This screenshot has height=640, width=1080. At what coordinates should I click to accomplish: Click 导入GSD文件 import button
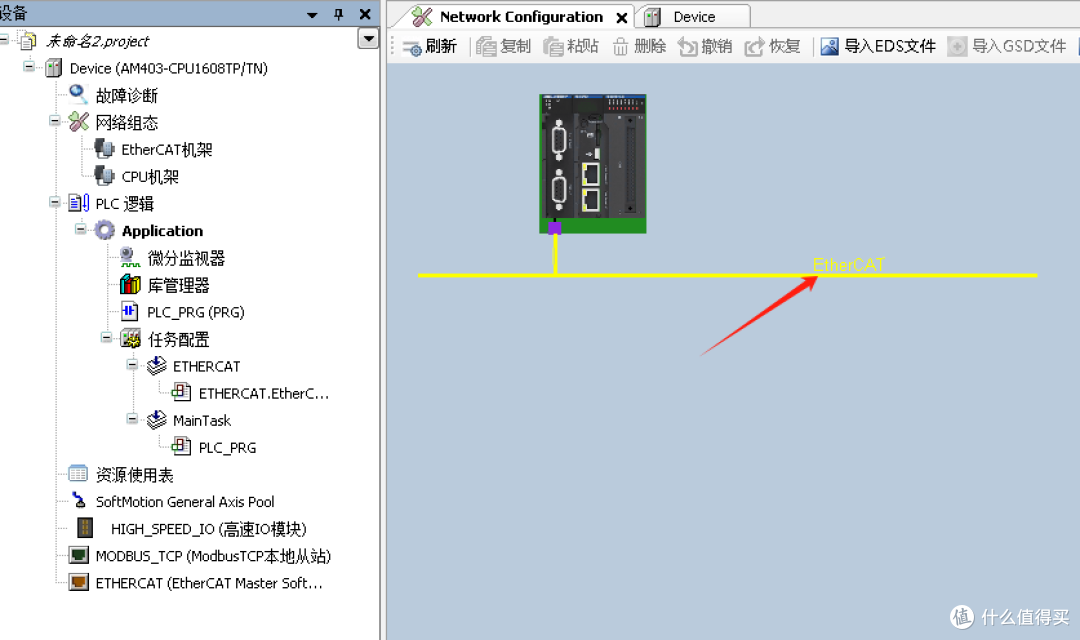coord(1007,46)
